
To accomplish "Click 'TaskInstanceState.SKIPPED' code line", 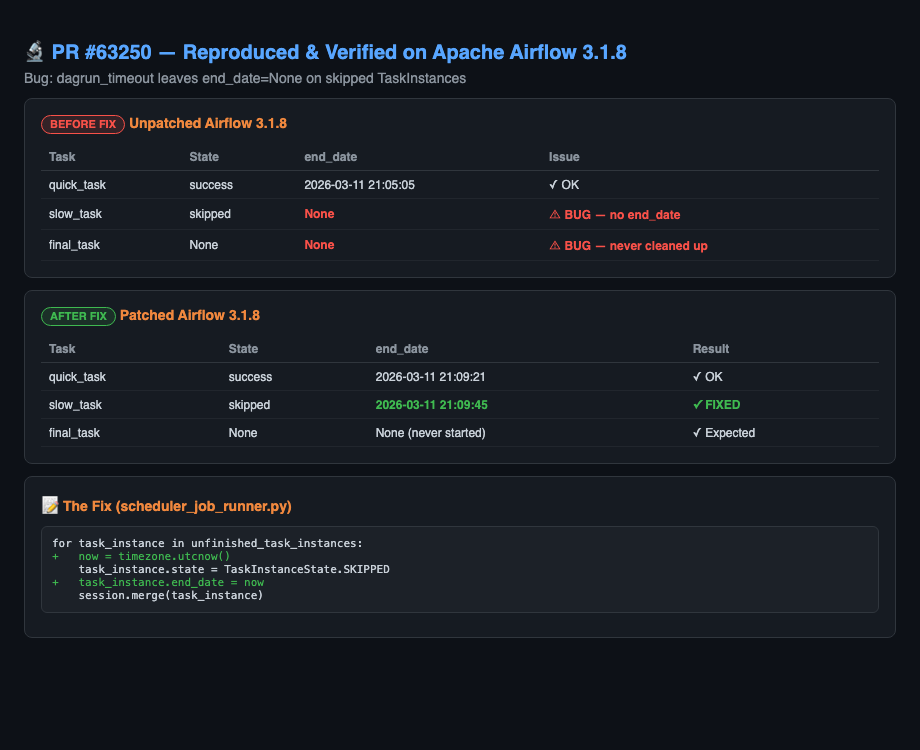I will tap(234, 569).
